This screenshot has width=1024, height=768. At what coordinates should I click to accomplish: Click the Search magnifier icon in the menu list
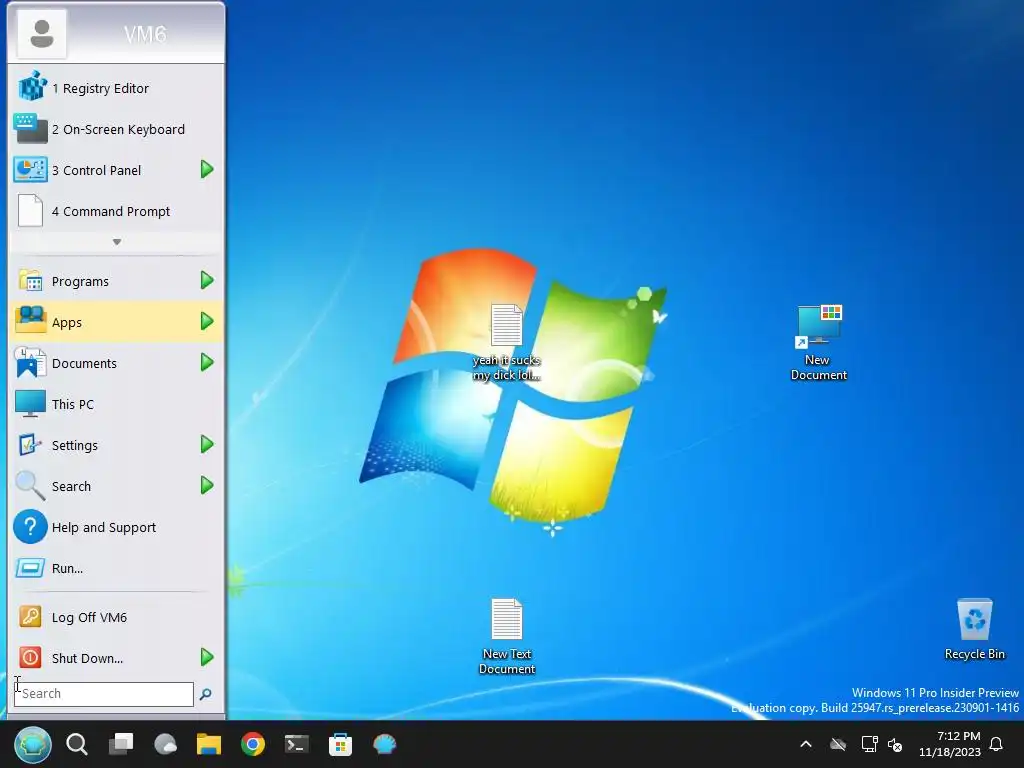(30, 486)
